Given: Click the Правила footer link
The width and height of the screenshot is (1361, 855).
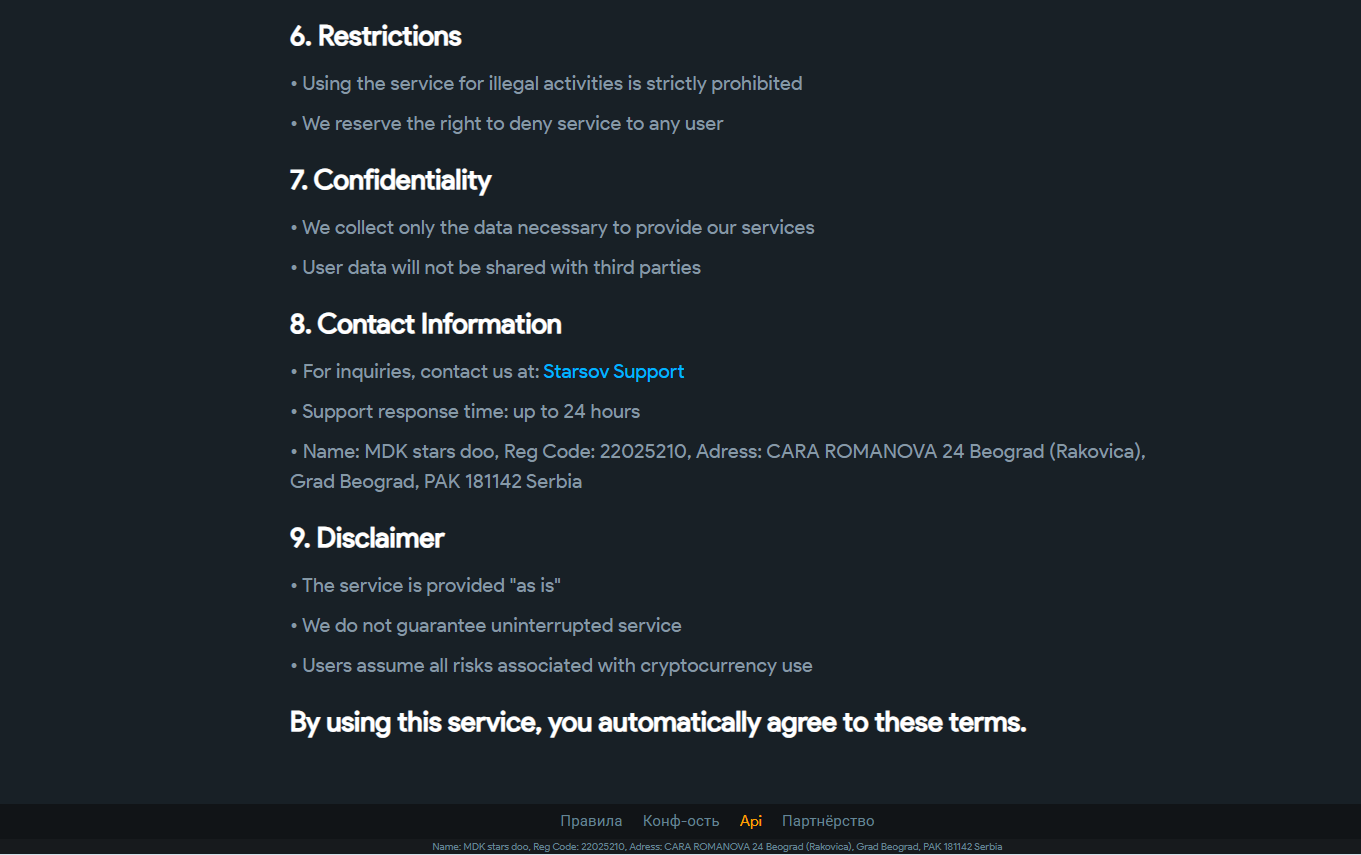Looking at the screenshot, I should [x=591, y=821].
